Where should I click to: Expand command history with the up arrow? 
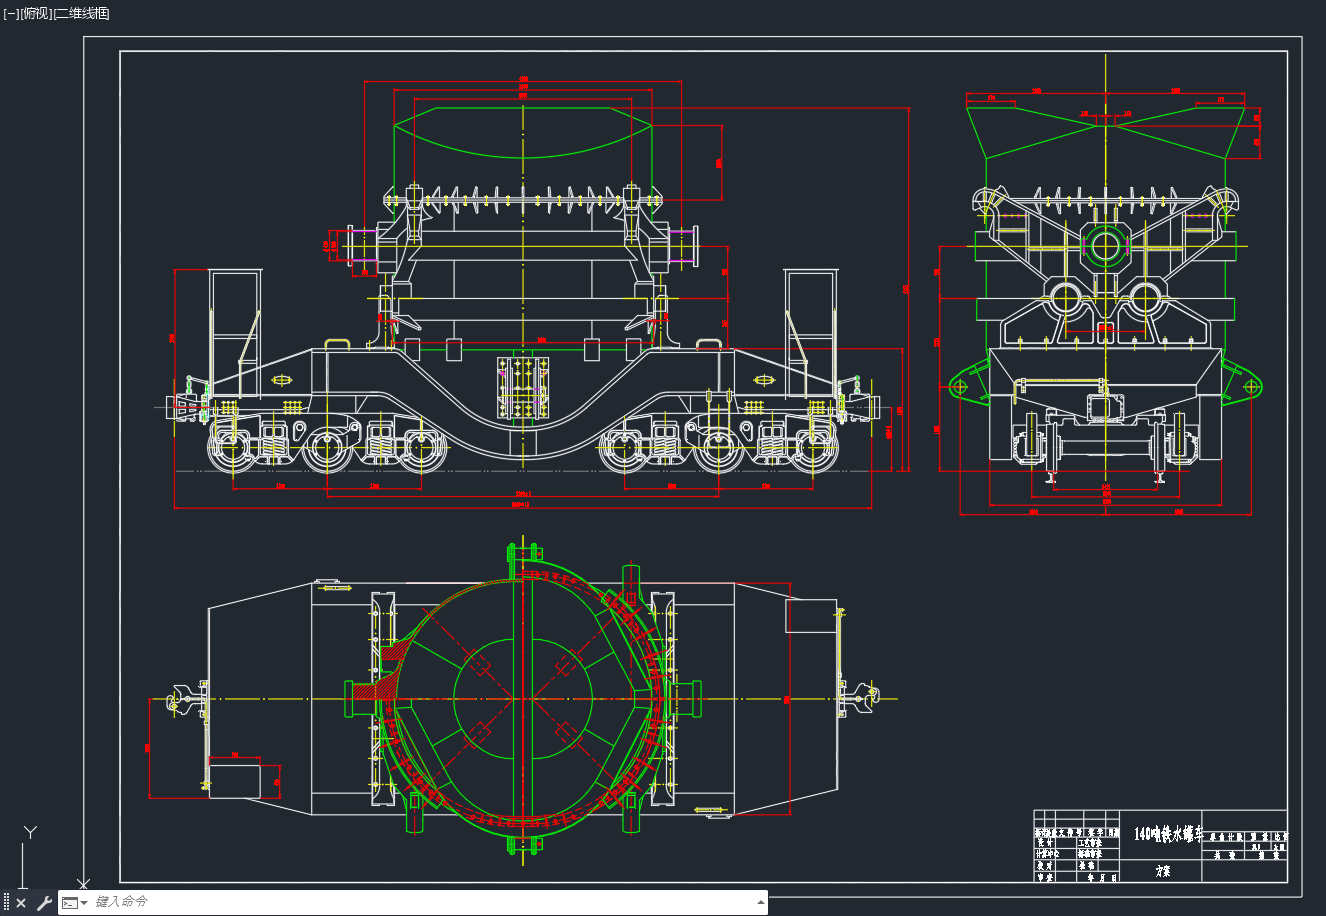coord(760,902)
